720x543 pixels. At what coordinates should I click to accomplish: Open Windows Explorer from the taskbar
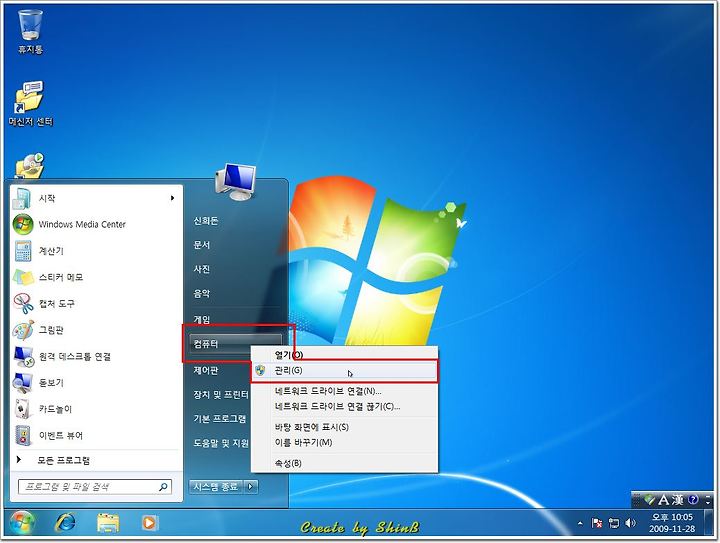108,522
